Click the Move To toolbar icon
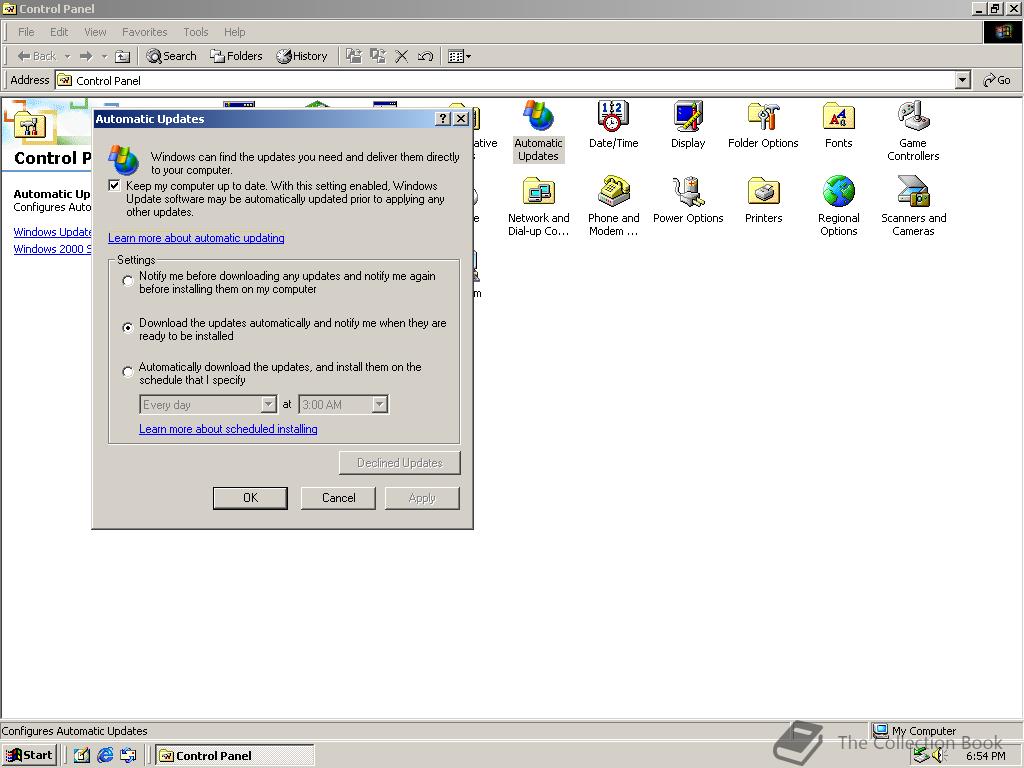The height and width of the screenshot is (768, 1024). 353,56
